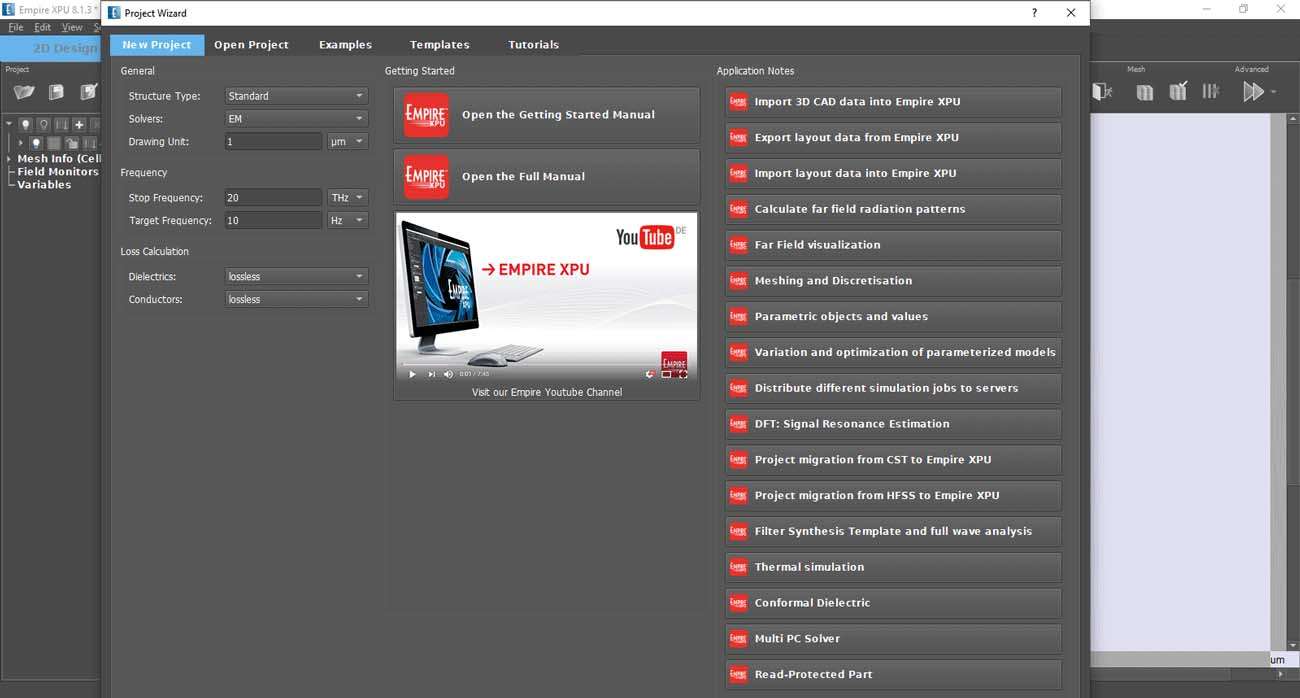
Task: Open the Getting Started Manual
Action: click(546, 115)
